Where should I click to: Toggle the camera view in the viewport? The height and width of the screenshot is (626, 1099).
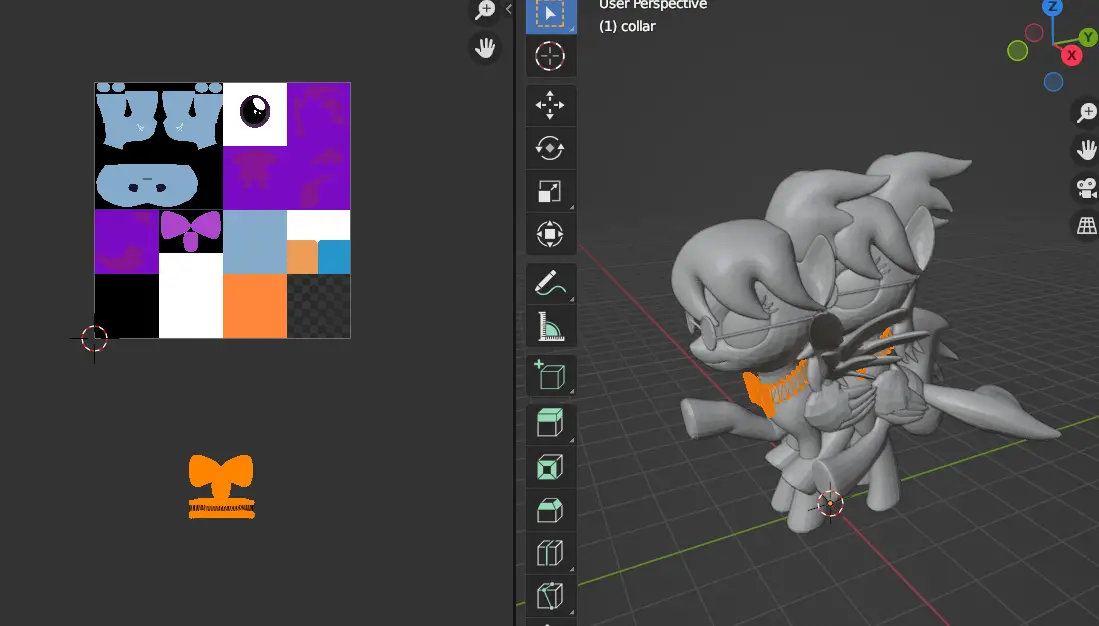pyautogui.click(x=1087, y=188)
